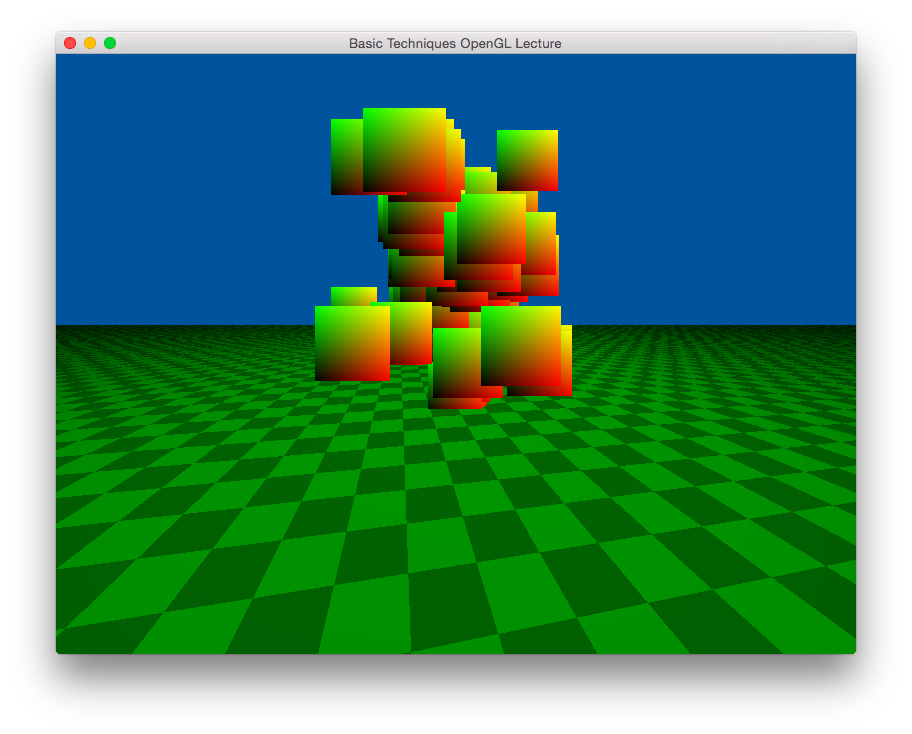Click small cube above the bottom-left front cube
Viewport: 912px width, 734px height.
point(353,296)
